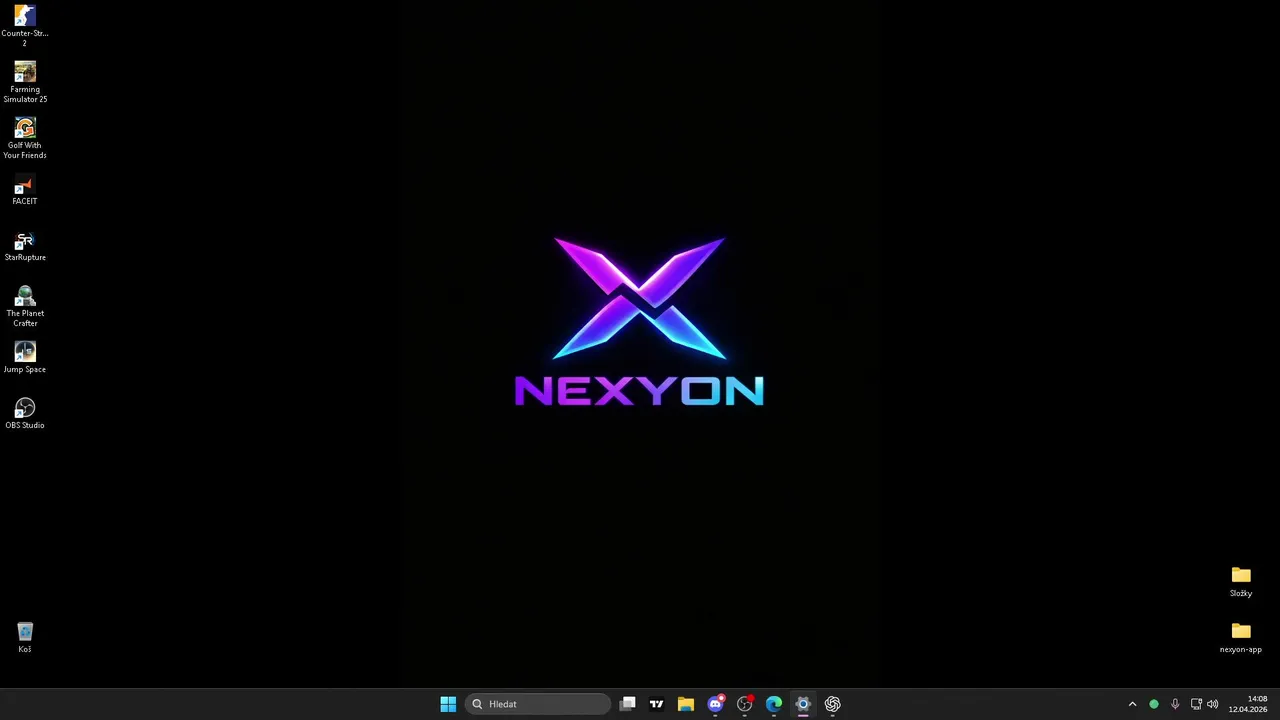1280x720 pixels.
Task: Open the Settings gear app in taskbar
Action: (x=803, y=704)
